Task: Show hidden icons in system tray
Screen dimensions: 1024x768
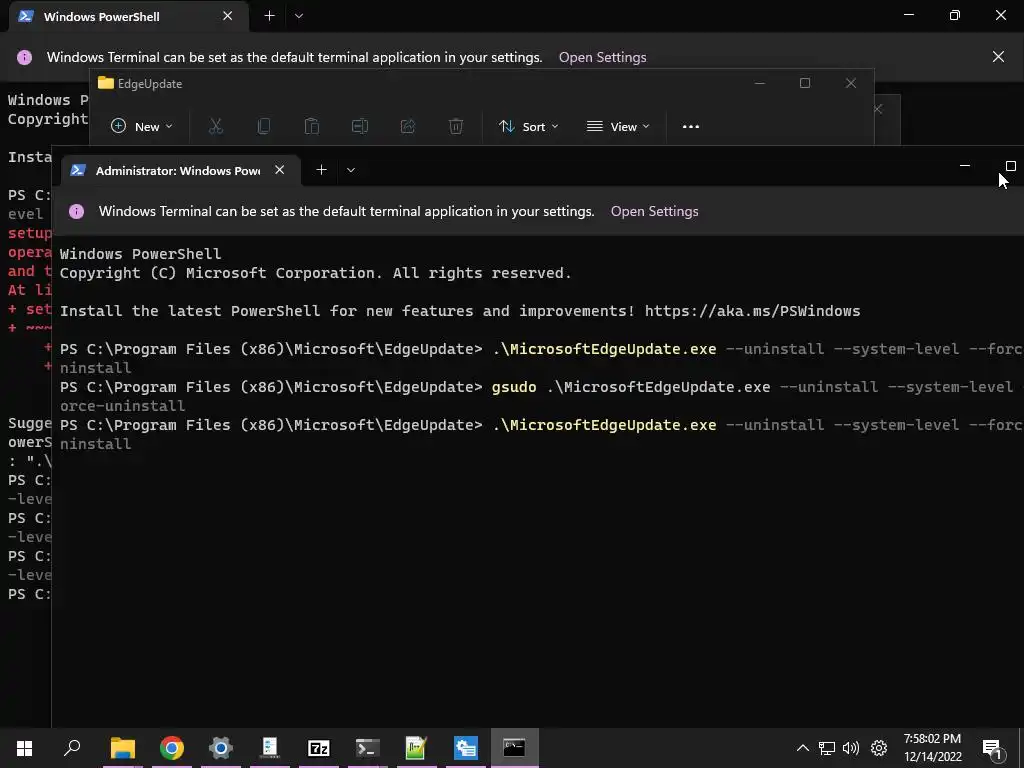Action: tap(803, 748)
